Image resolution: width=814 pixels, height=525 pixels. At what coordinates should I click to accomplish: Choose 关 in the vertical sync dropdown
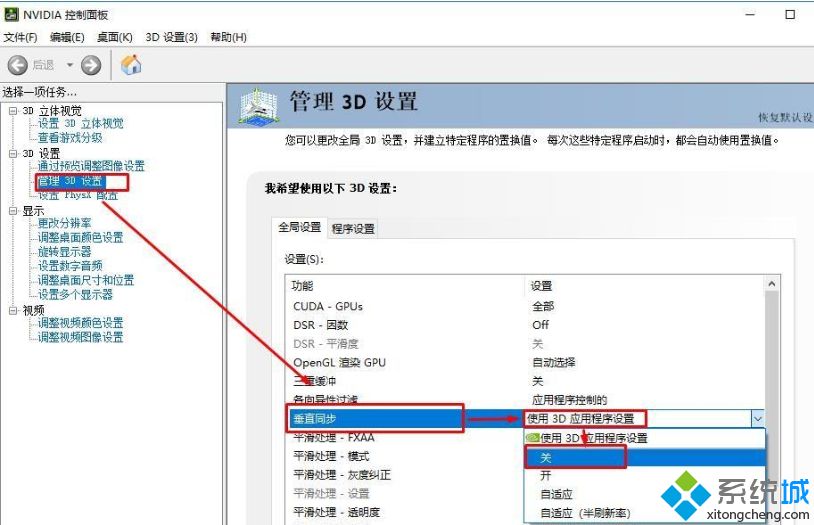[x=645, y=457]
